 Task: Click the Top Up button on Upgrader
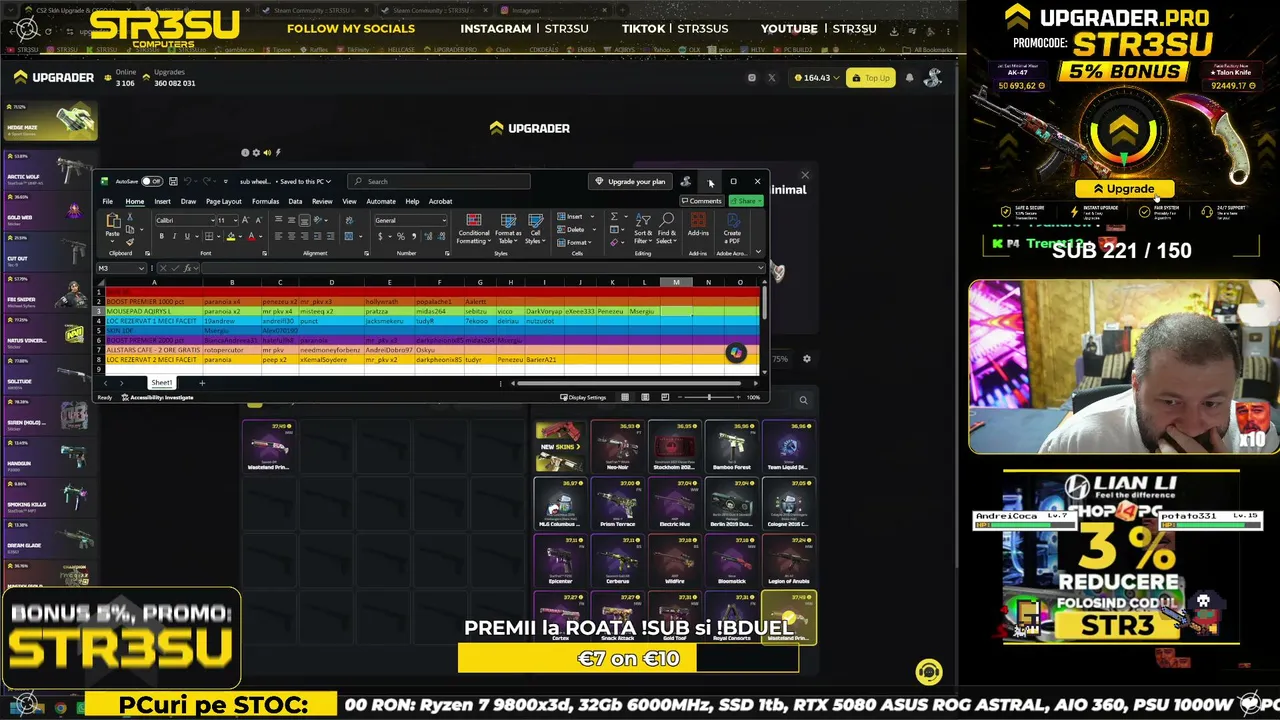coord(870,77)
